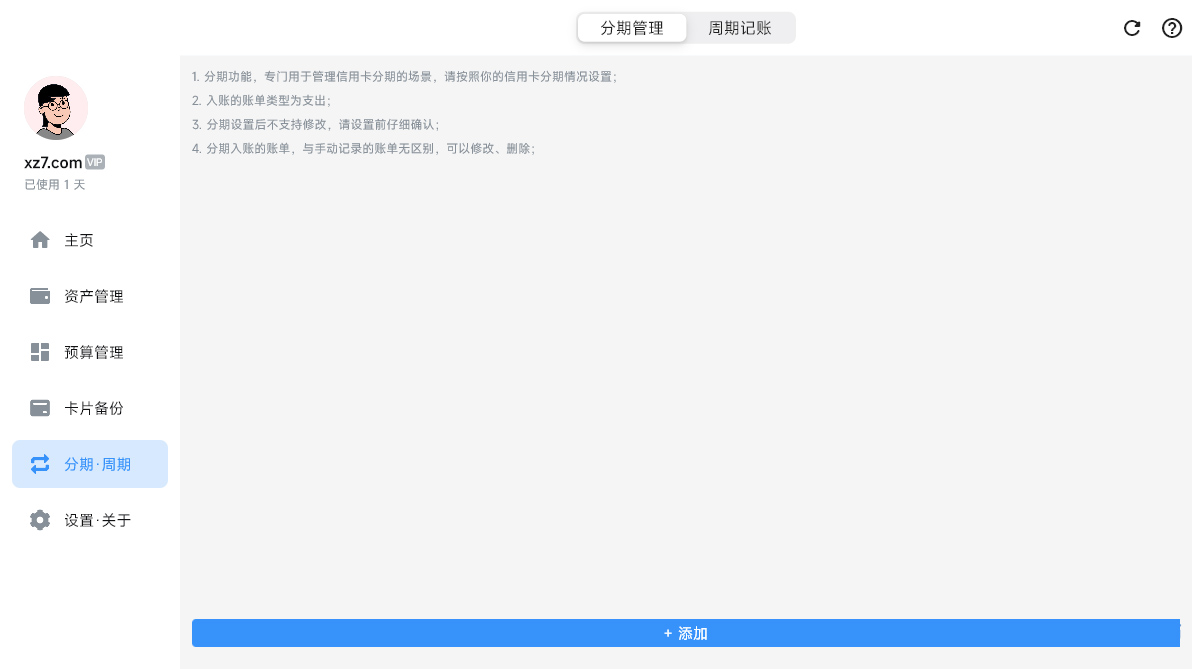Click the user avatar picture
This screenshot has width=1192, height=669.
pyautogui.click(x=56, y=108)
